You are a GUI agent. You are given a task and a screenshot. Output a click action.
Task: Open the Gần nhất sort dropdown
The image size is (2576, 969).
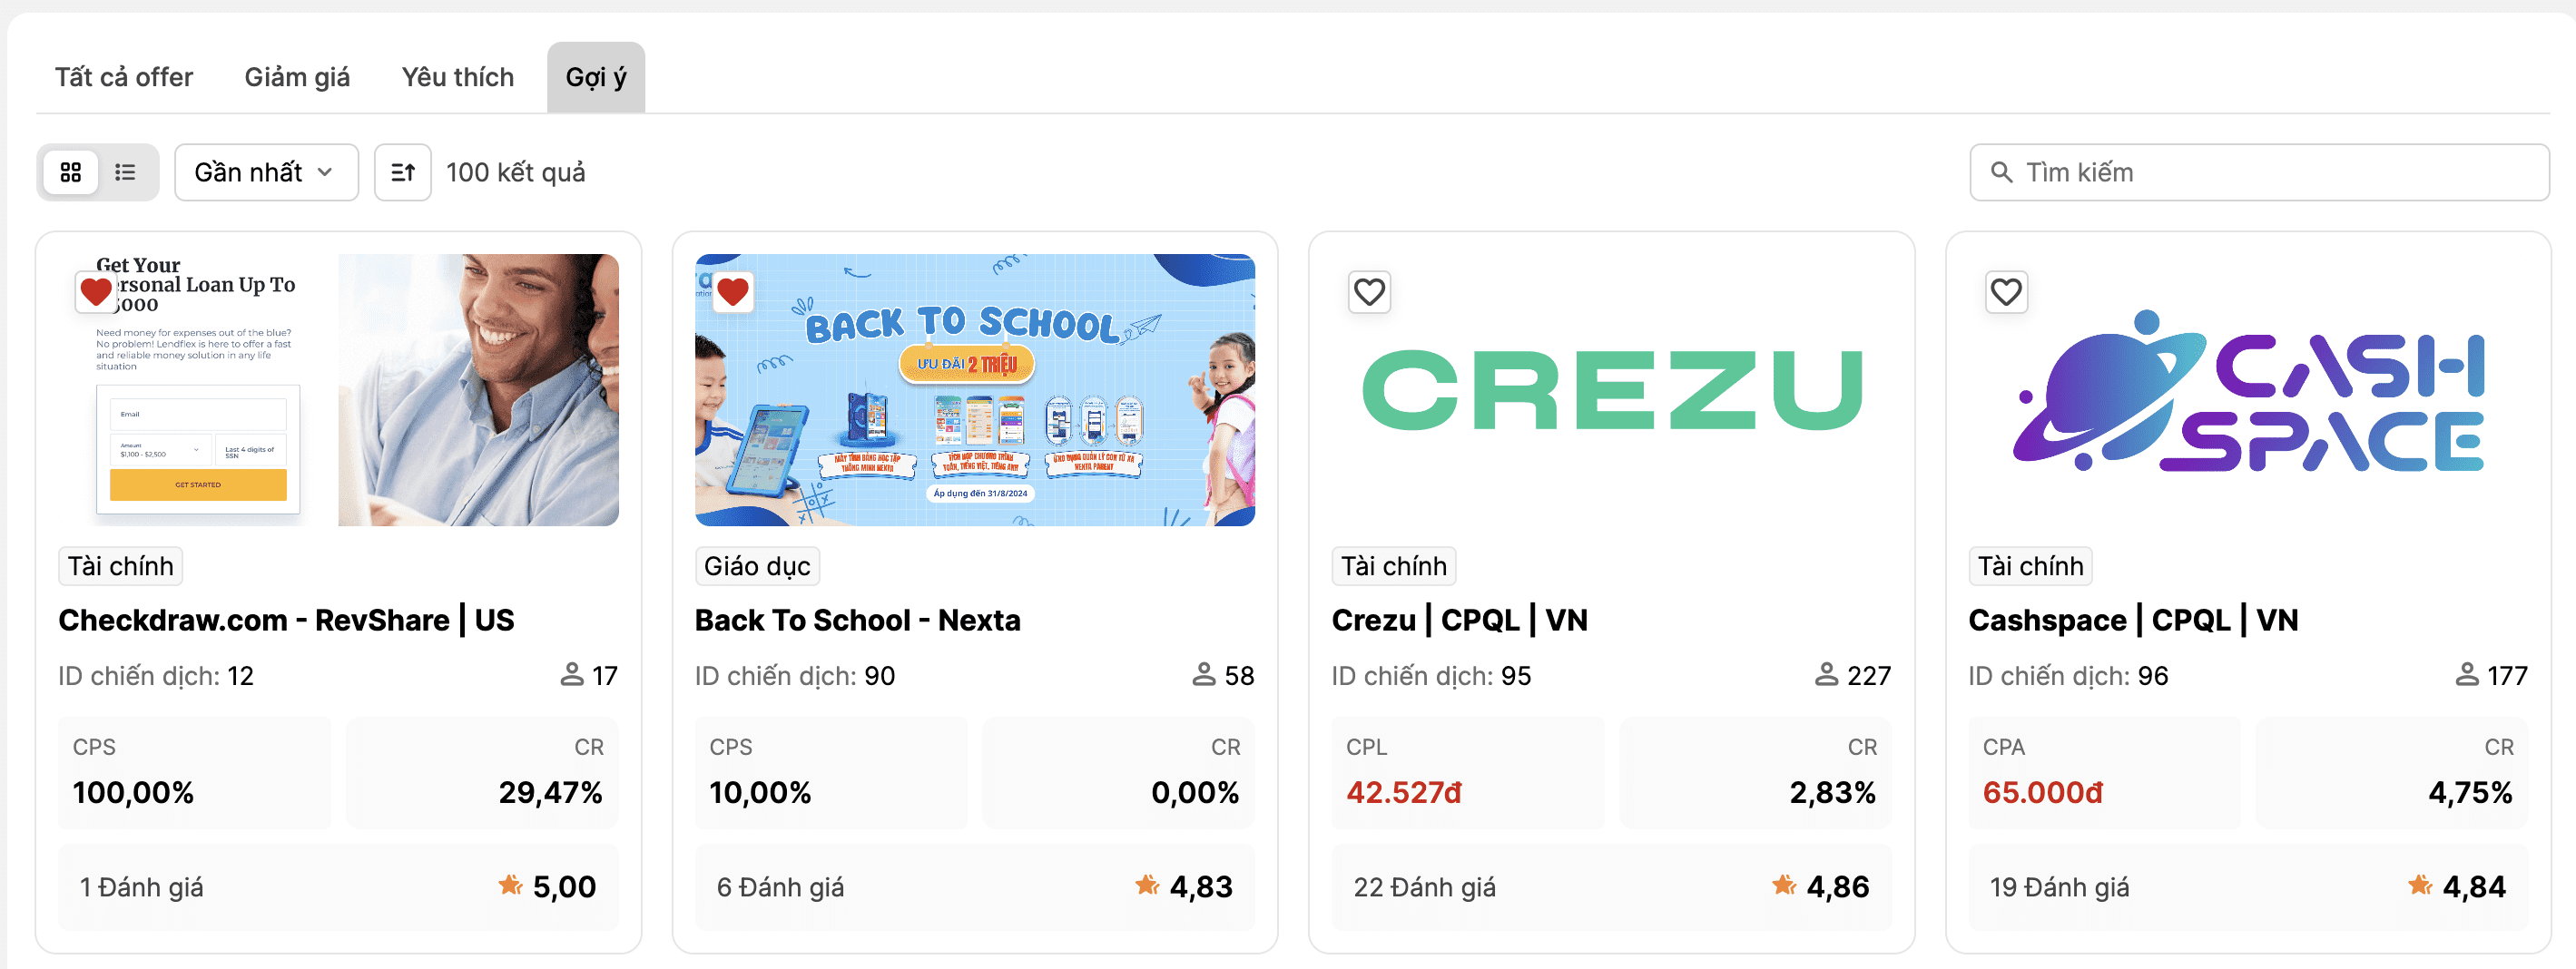(266, 173)
